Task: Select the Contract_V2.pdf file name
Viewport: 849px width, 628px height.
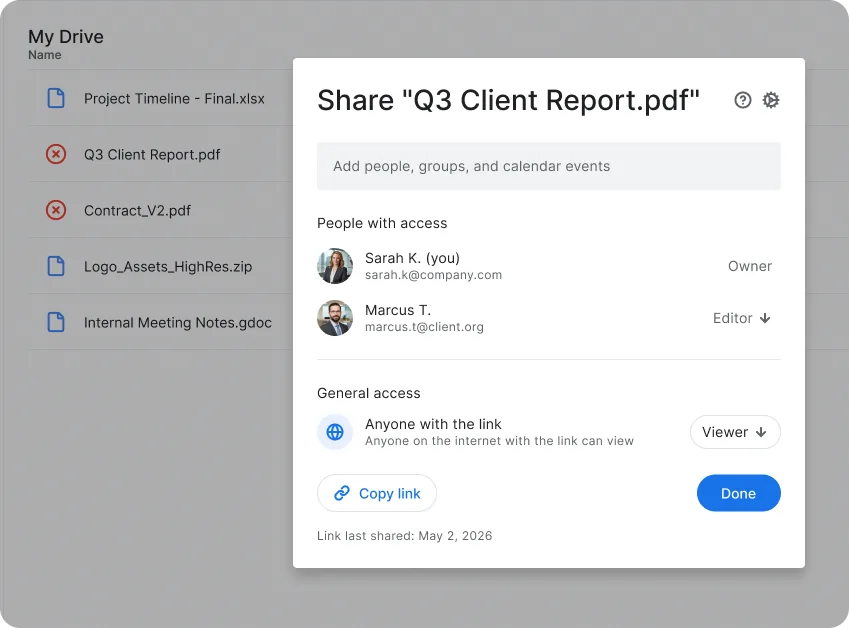Action: point(138,211)
